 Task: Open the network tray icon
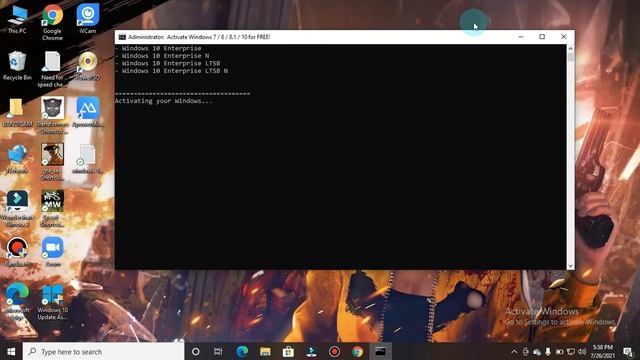click(x=571, y=351)
